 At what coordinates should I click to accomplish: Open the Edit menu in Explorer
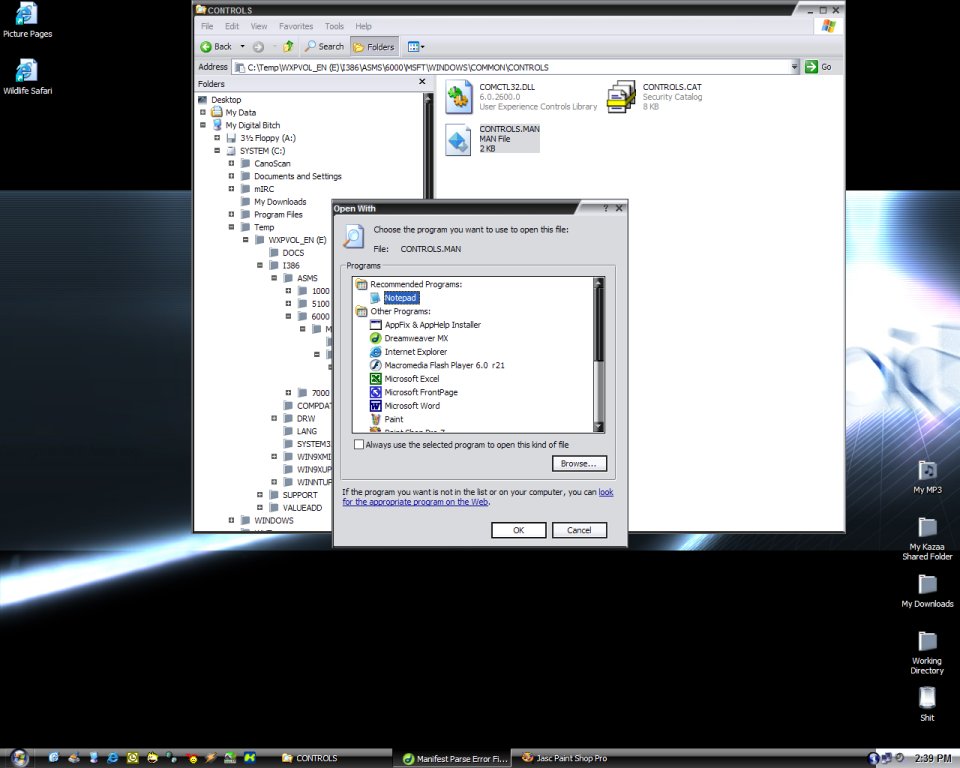[x=231, y=26]
